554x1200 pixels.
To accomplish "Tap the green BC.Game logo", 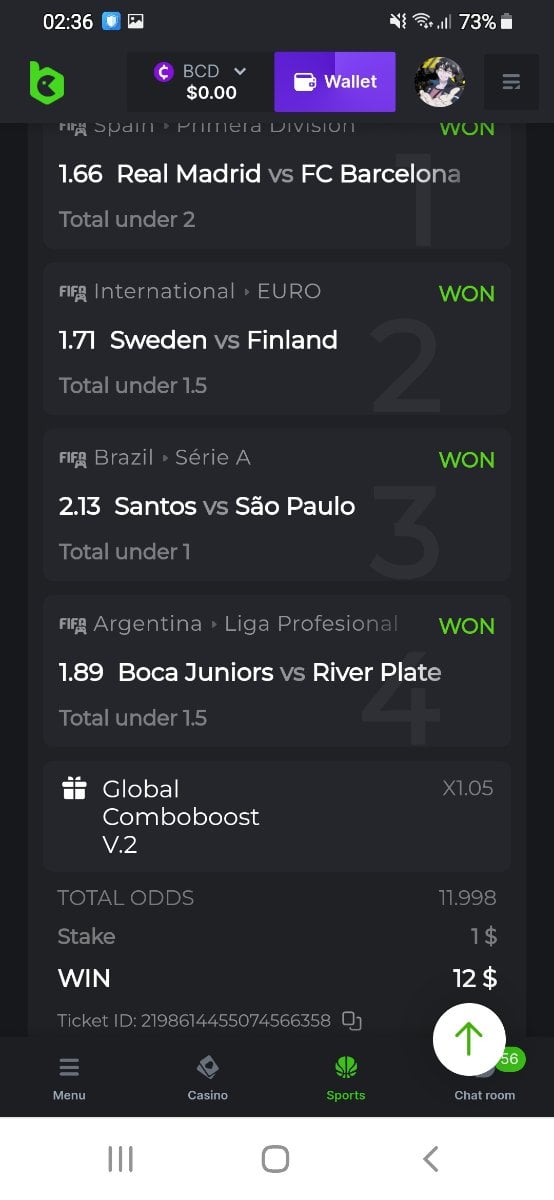I will tap(46, 82).
